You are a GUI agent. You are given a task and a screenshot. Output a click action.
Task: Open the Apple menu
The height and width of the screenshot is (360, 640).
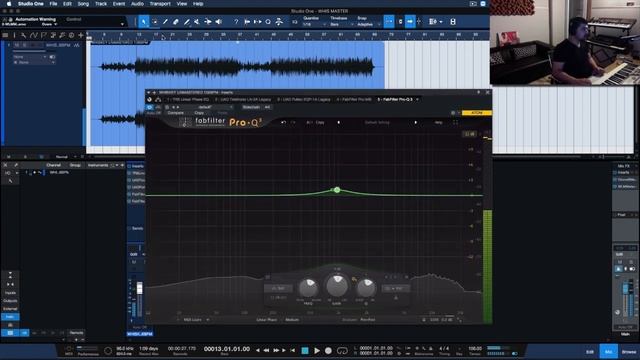pos(9,4)
